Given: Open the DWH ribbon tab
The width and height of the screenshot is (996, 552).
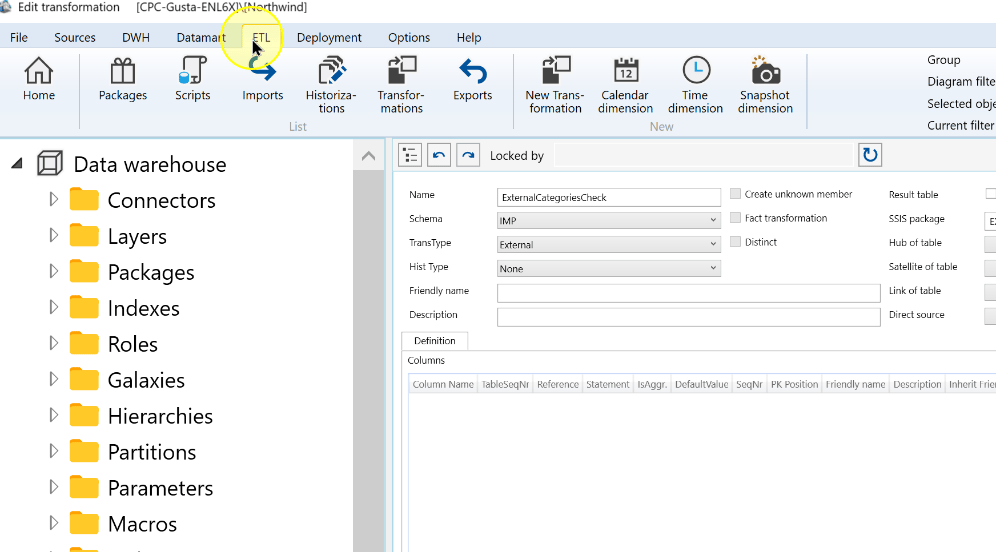Looking at the screenshot, I should tap(136, 37).
